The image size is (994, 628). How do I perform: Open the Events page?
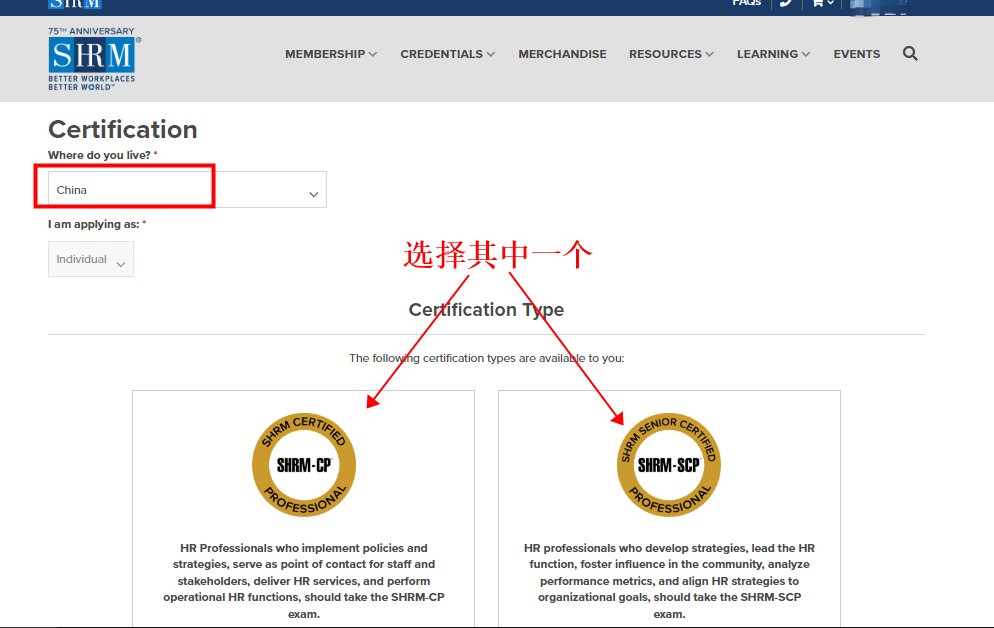pos(856,54)
